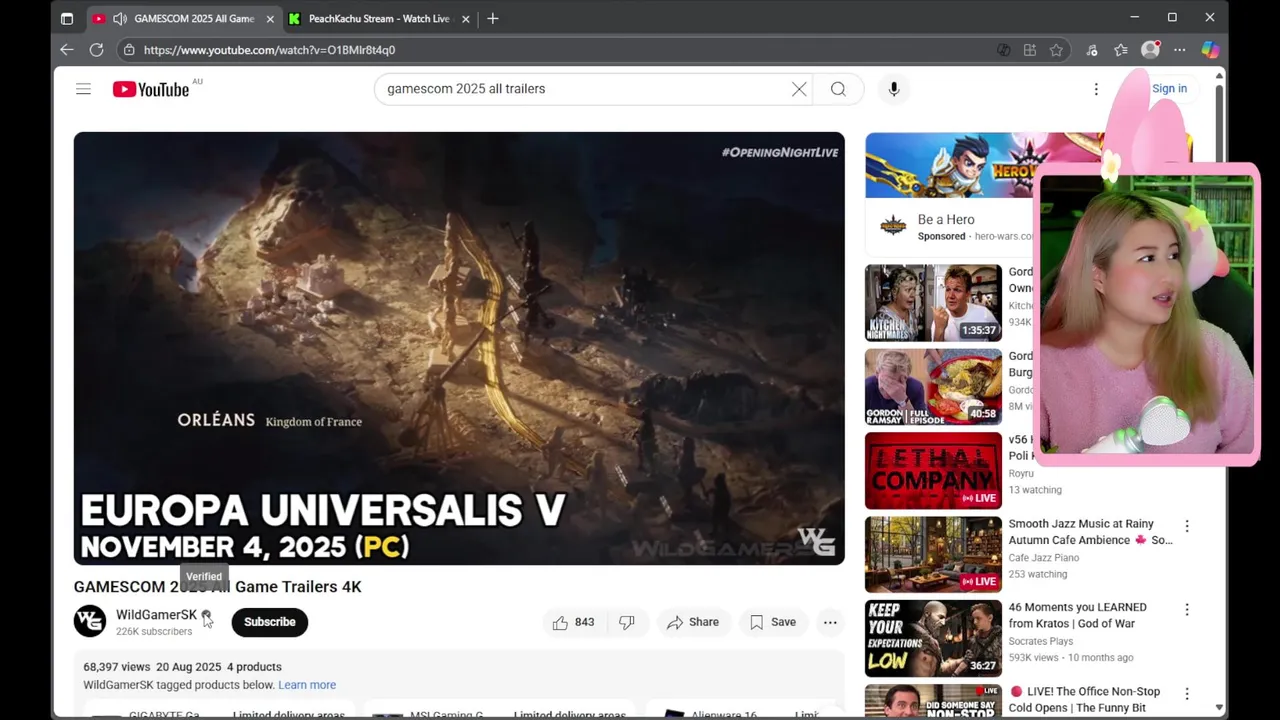The image size is (1280, 720).
Task: Close the GAMESCOM 2025 browser tab
Action: pyautogui.click(x=270, y=18)
